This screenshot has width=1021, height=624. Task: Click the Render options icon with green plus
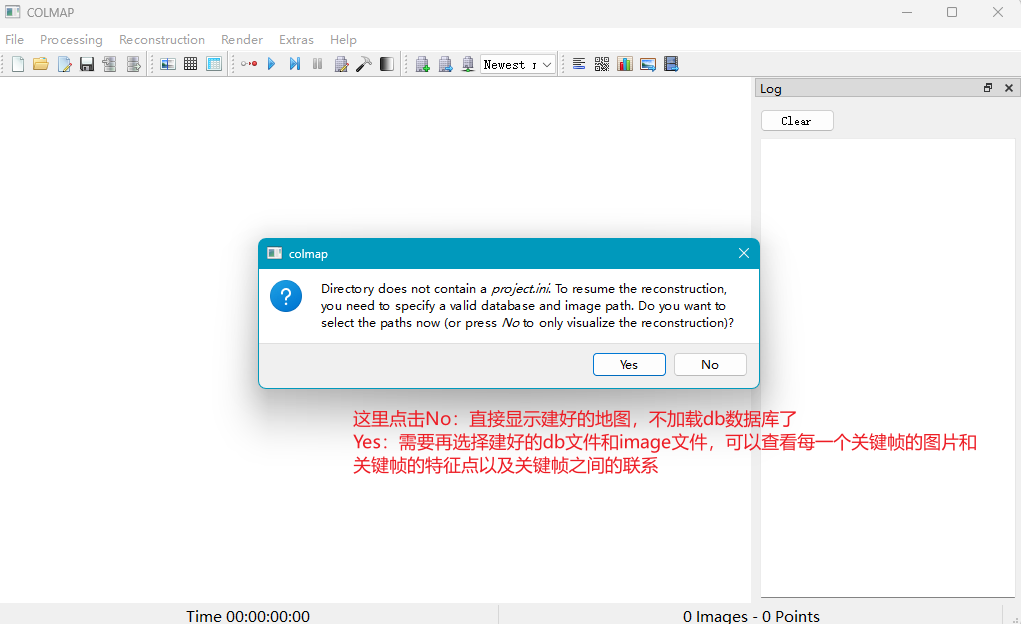tap(423, 64)
